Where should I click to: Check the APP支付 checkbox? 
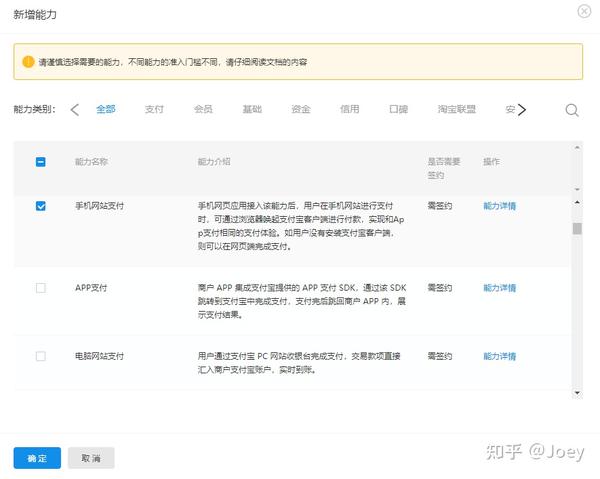[41, 288]
